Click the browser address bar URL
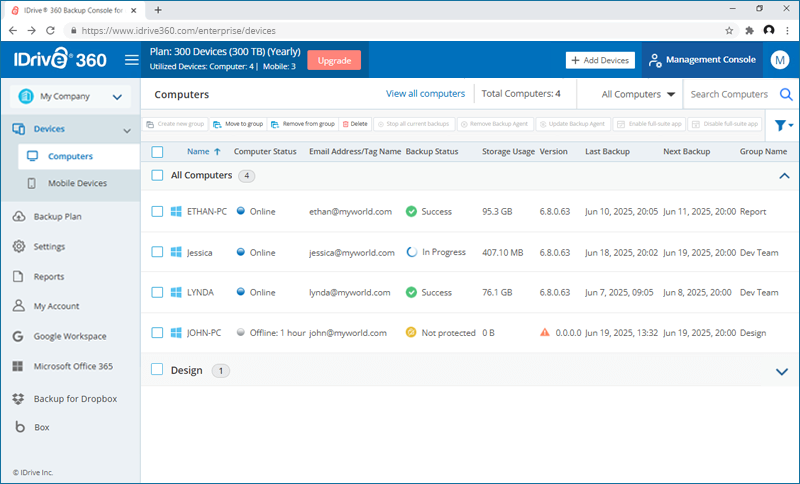 [179, 31]
